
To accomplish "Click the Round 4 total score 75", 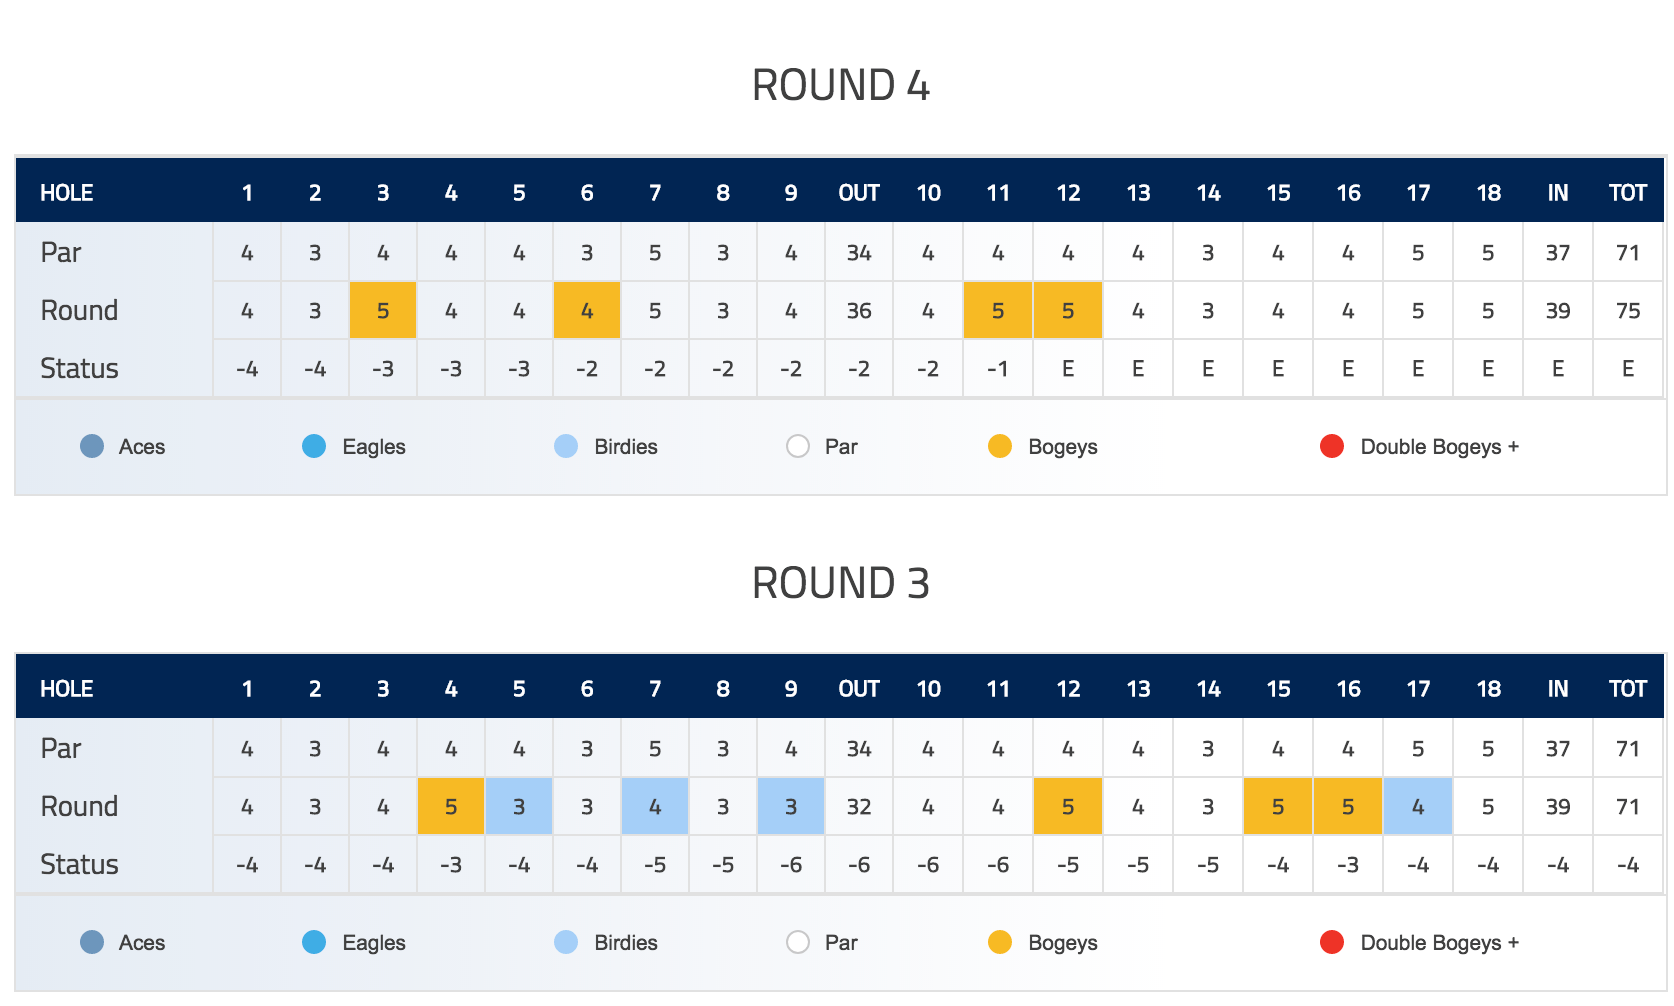I will (x=1628, y=310).
